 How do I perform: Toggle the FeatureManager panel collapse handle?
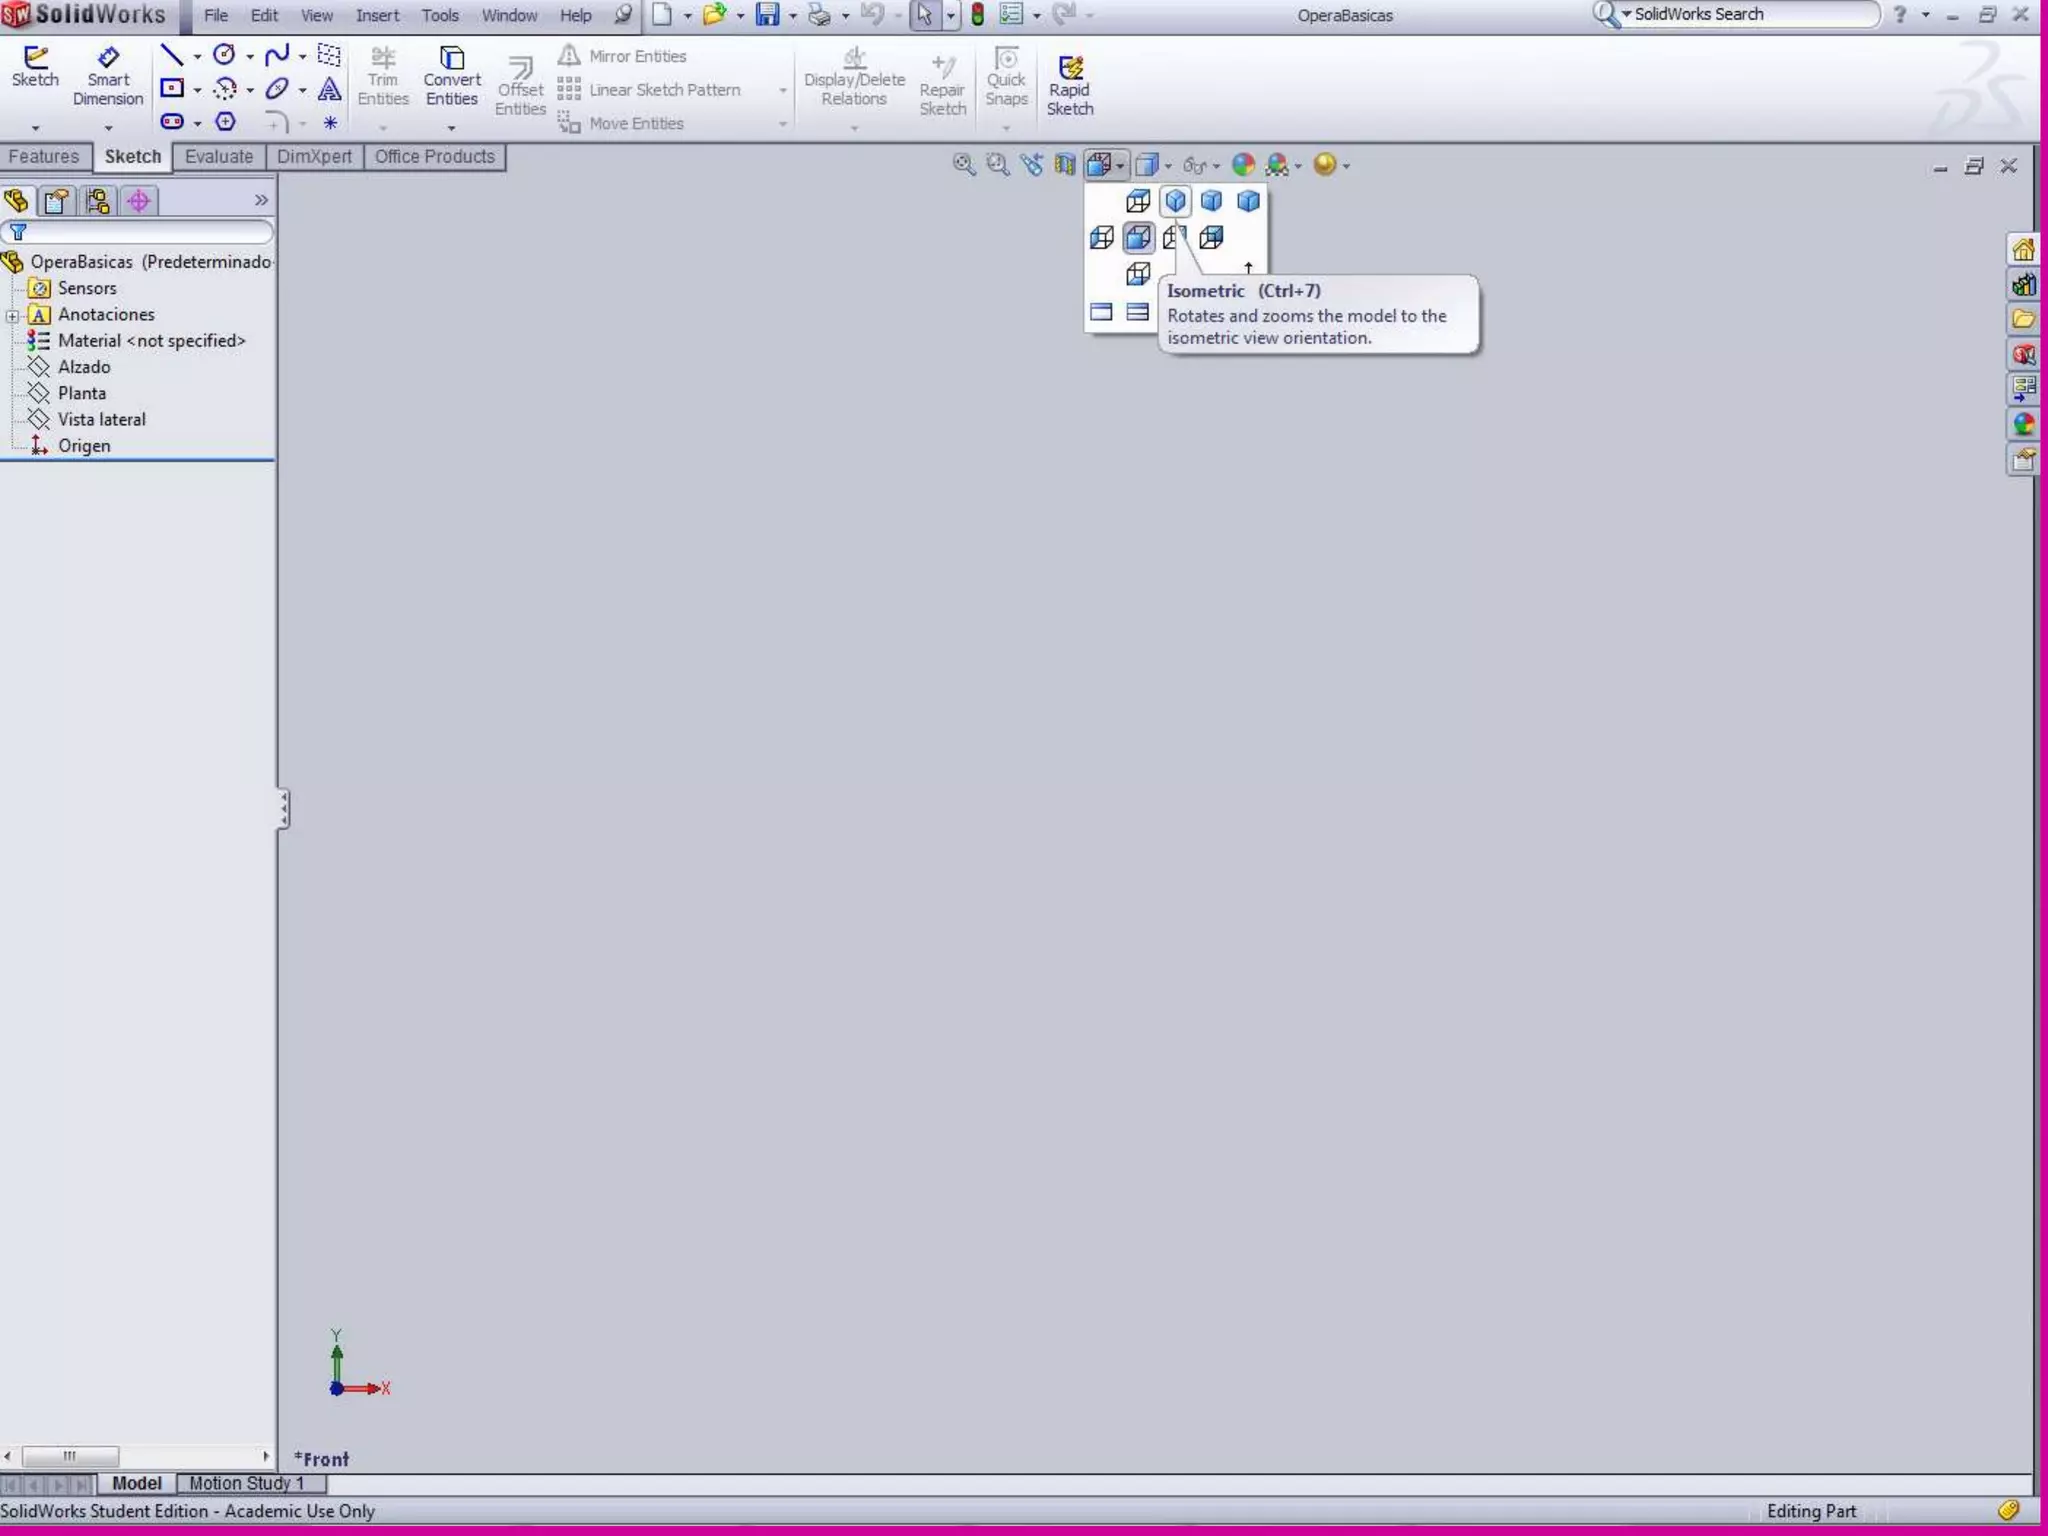pos(284,808)
